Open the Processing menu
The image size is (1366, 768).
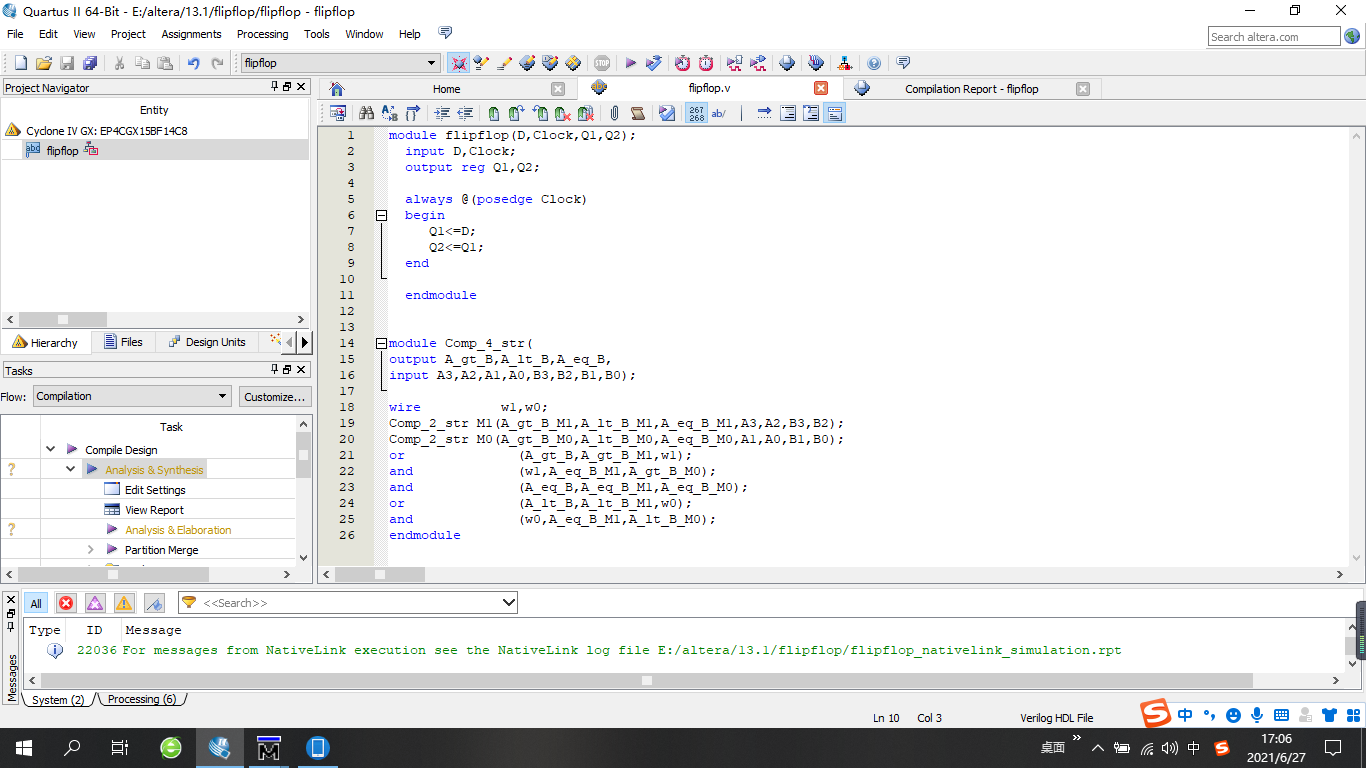(x=262, y=34)
